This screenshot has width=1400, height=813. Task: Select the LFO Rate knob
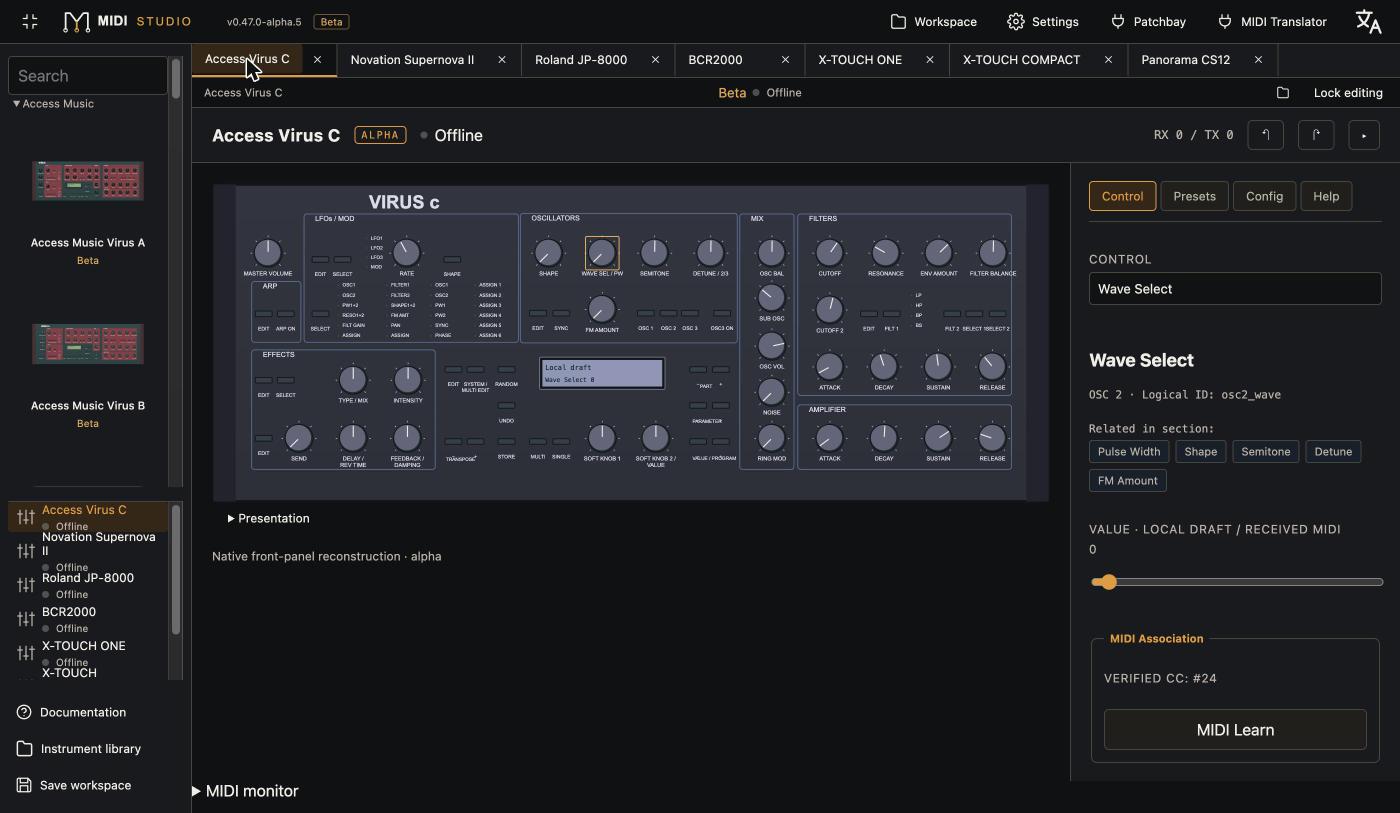(x=406, y=252)
